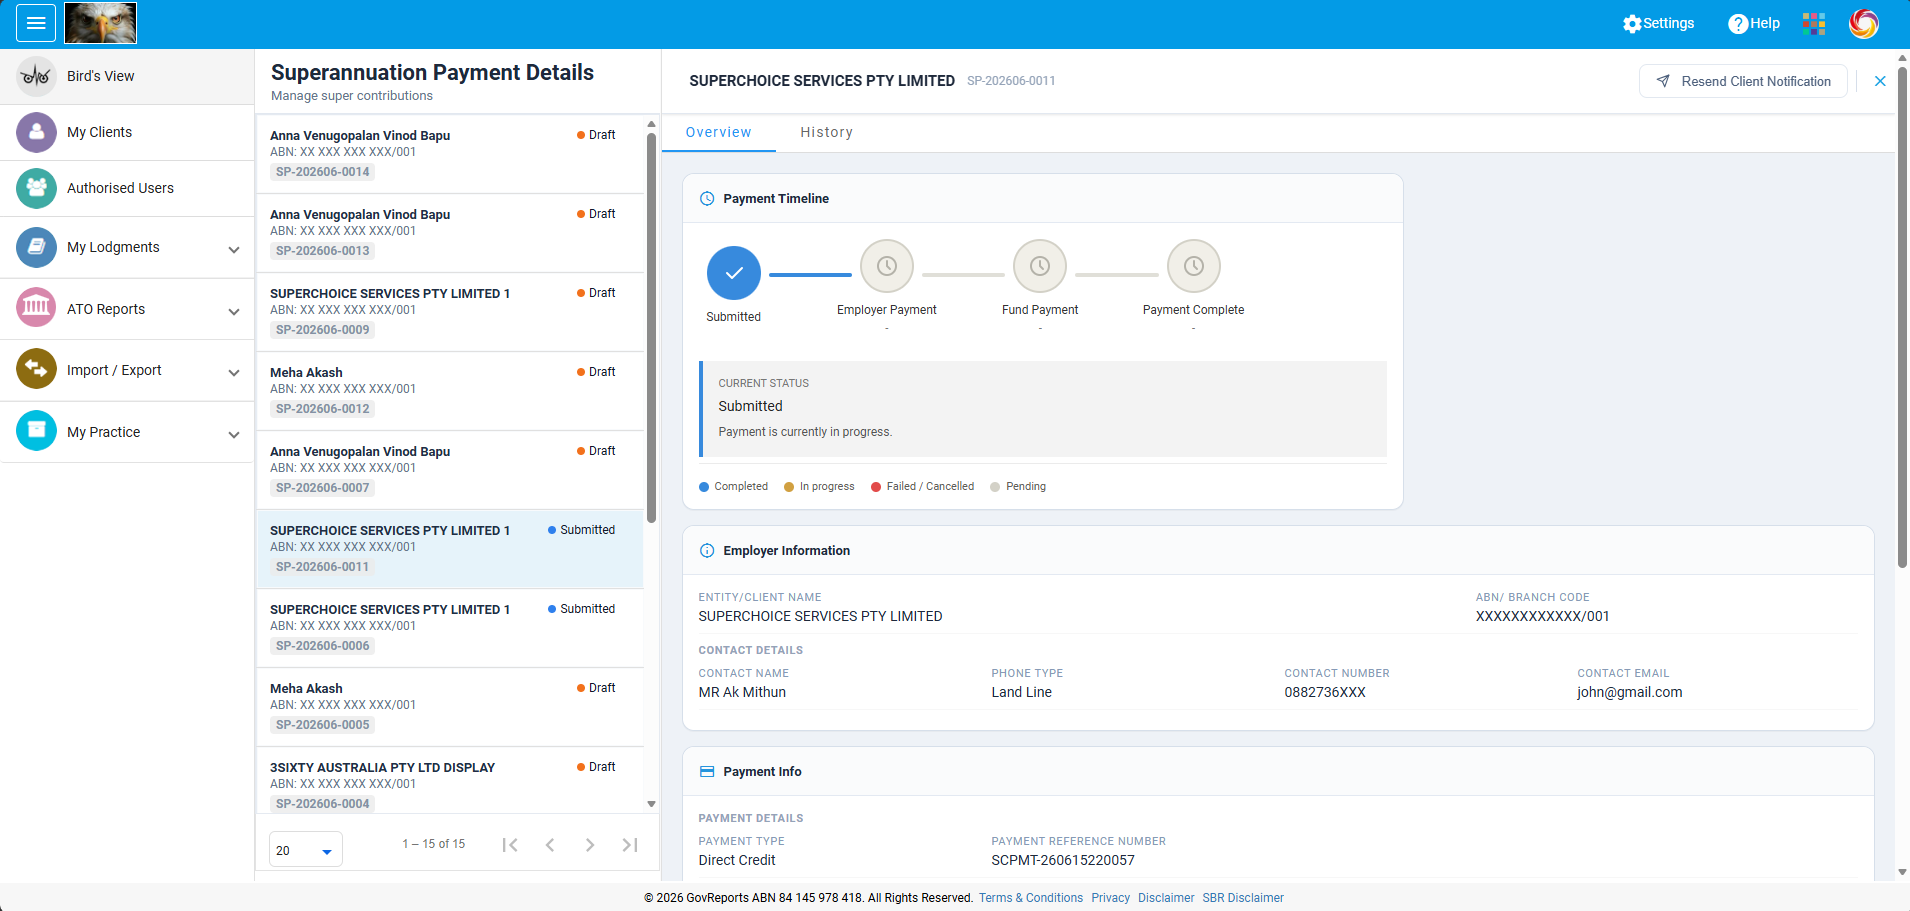Click the My Practice icon
Screen dimensions: 1910x911
point(36,431)
